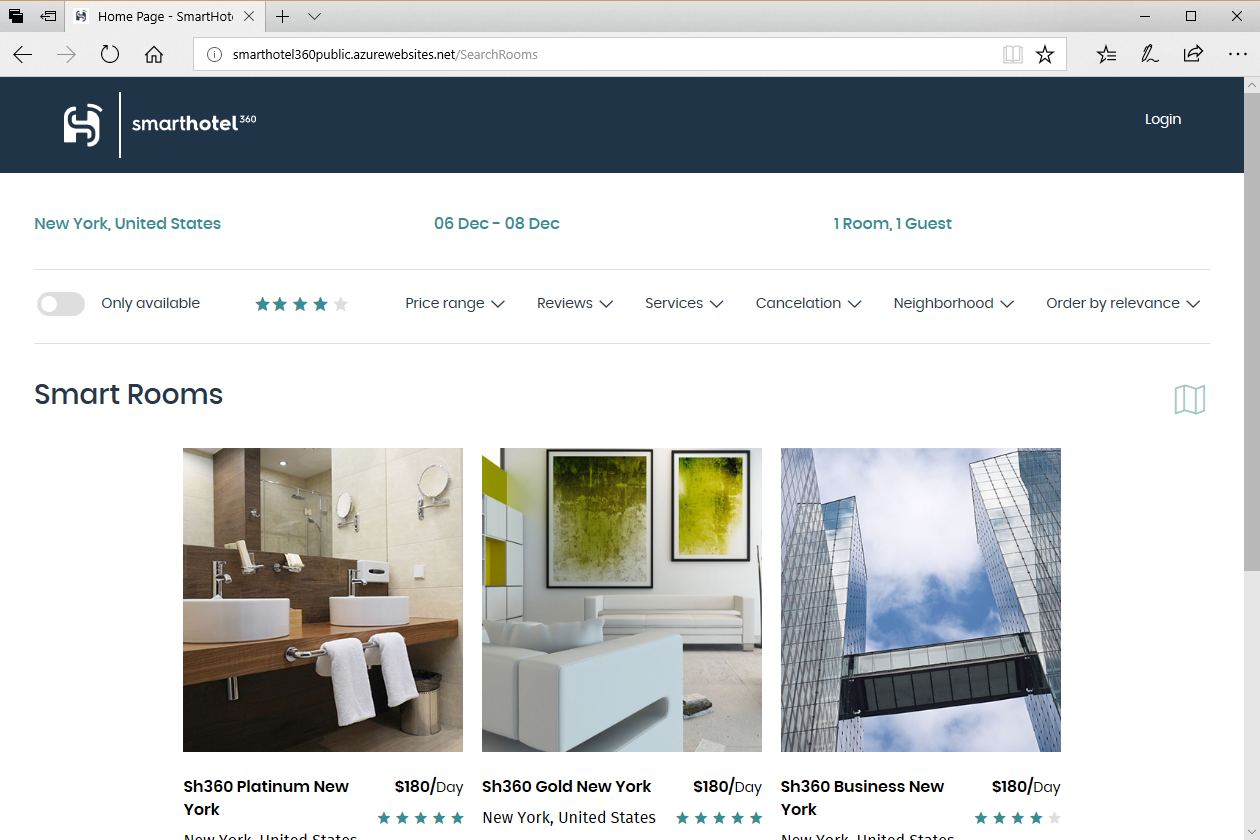Click the Add notes pen icon

point(1150,55)
